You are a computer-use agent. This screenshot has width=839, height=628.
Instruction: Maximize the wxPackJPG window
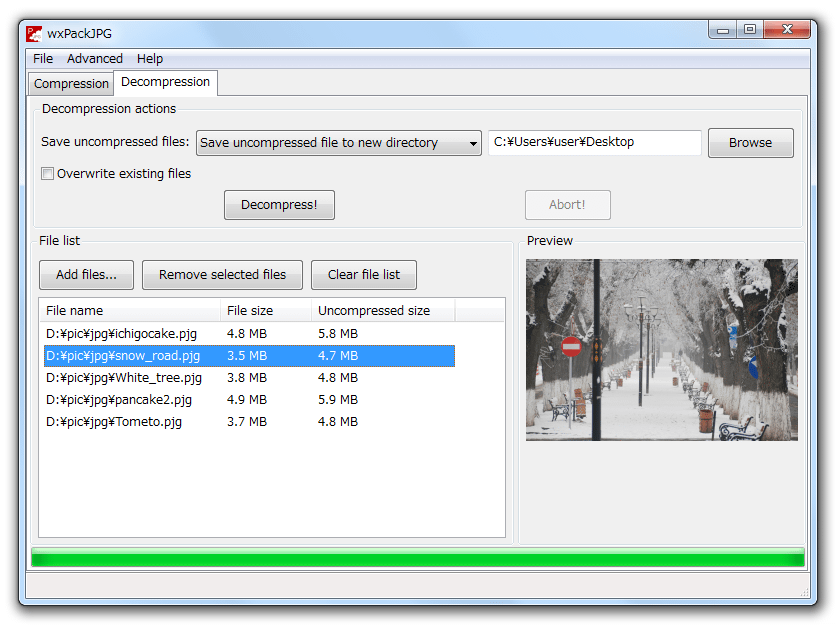750,30
